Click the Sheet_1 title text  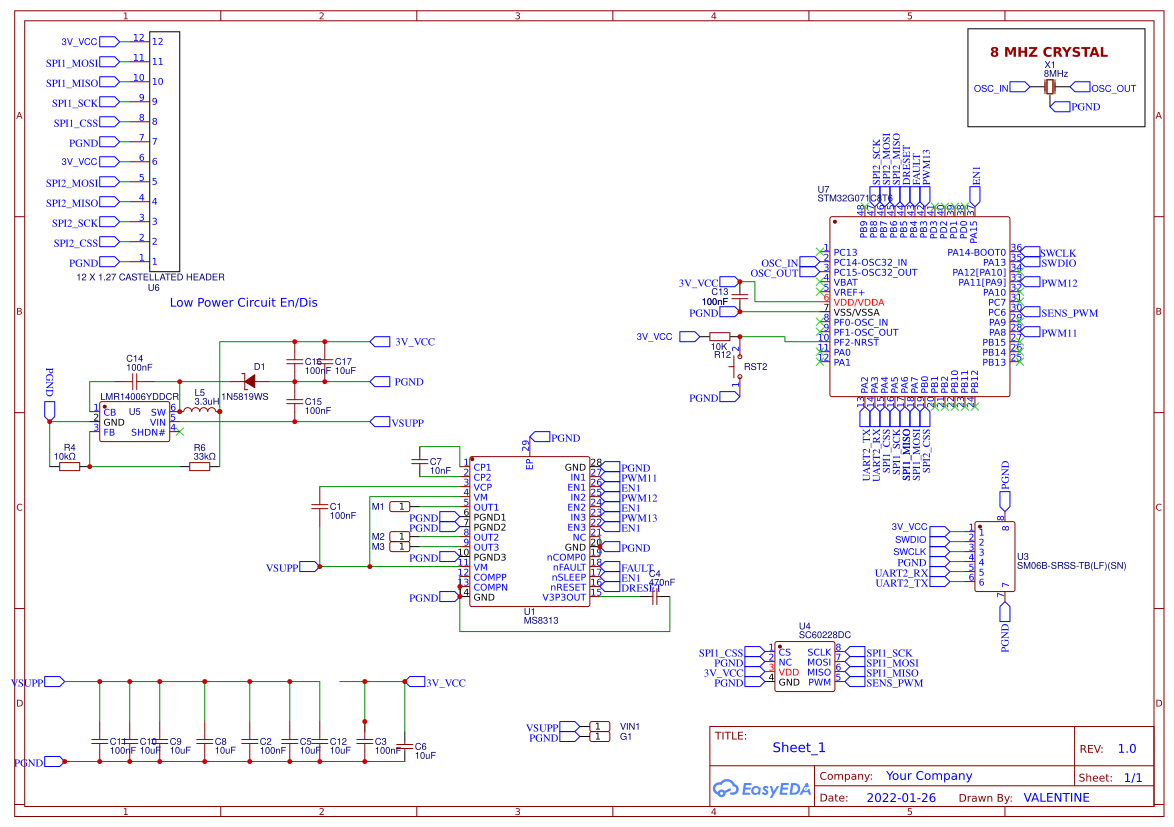click(800, 747)
